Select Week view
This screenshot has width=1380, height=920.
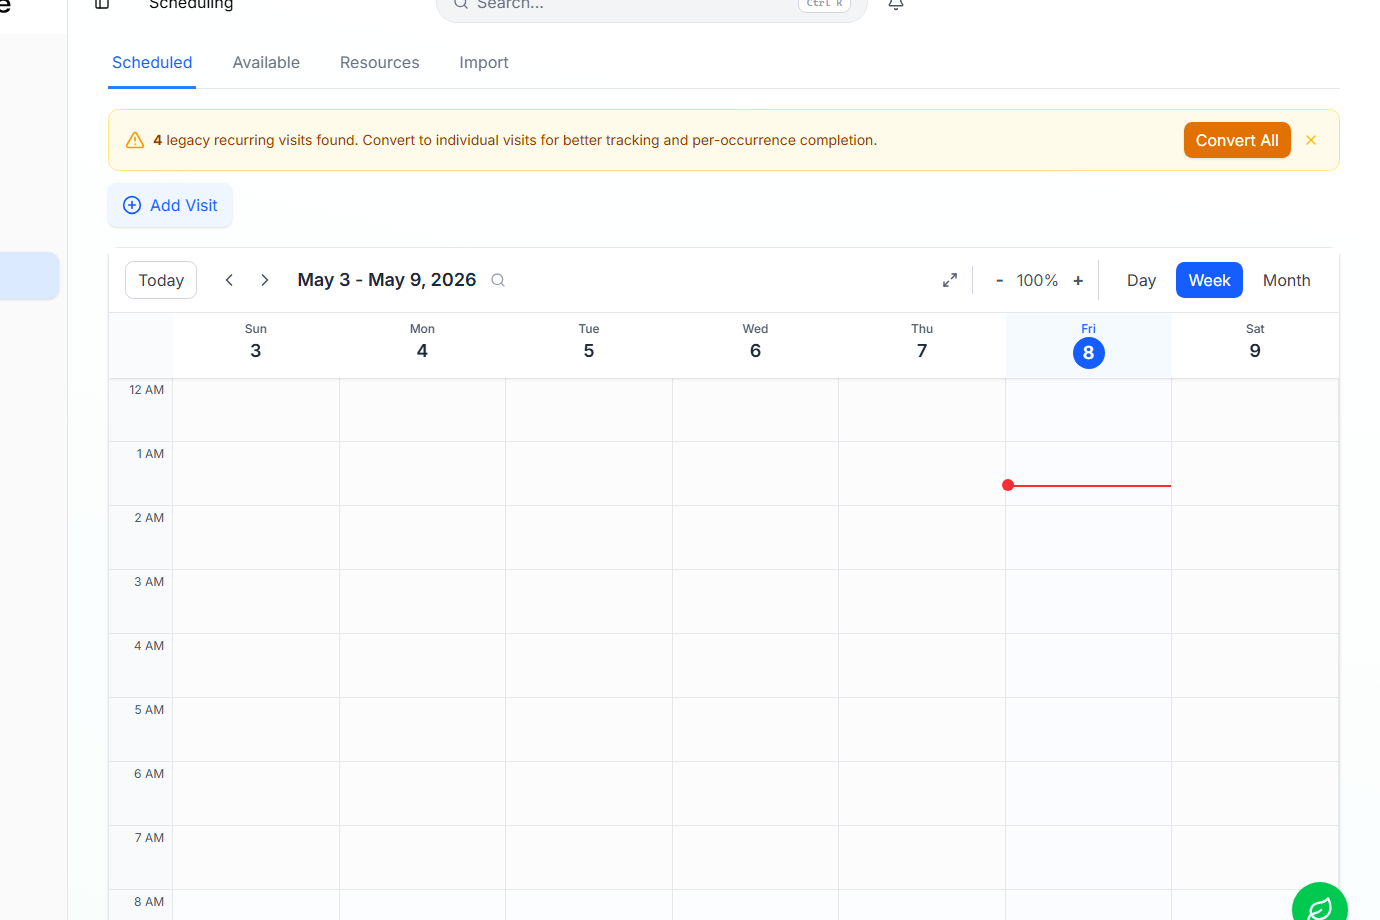pos(1209,280)
